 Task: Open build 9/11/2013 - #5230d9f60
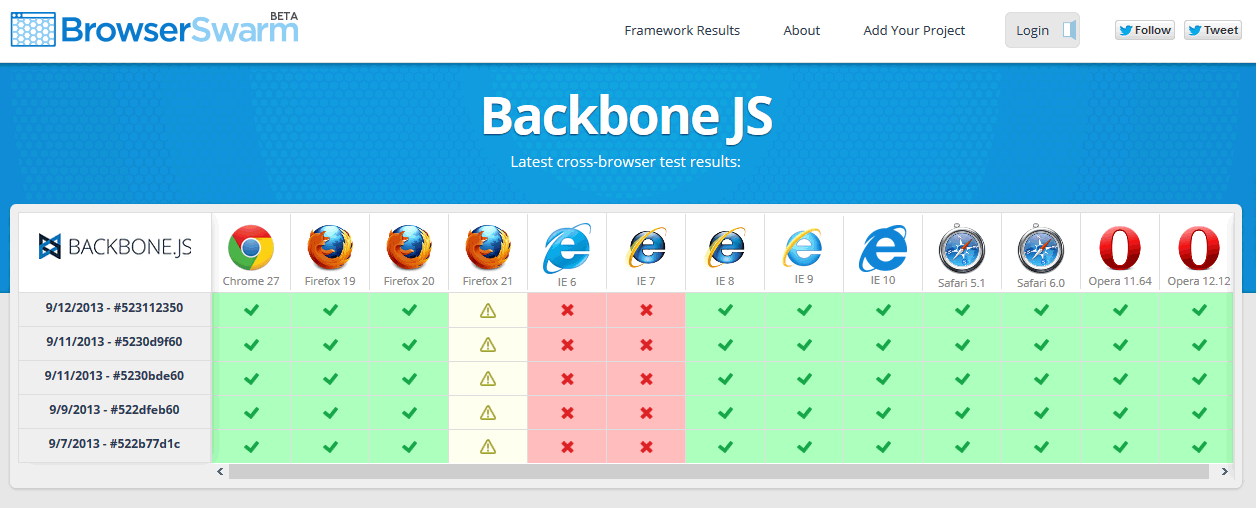tap(115, 342)
